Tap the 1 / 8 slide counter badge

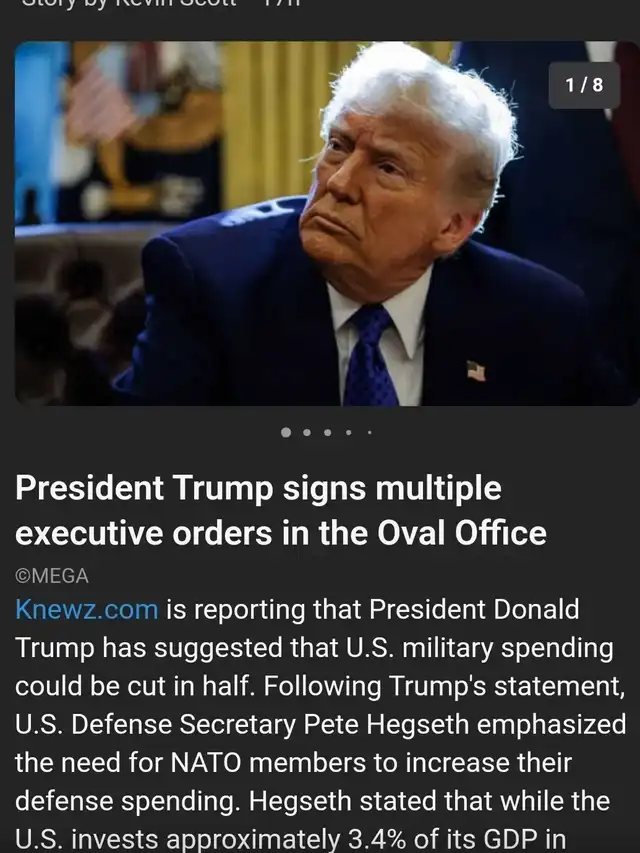tap(584, 85)
